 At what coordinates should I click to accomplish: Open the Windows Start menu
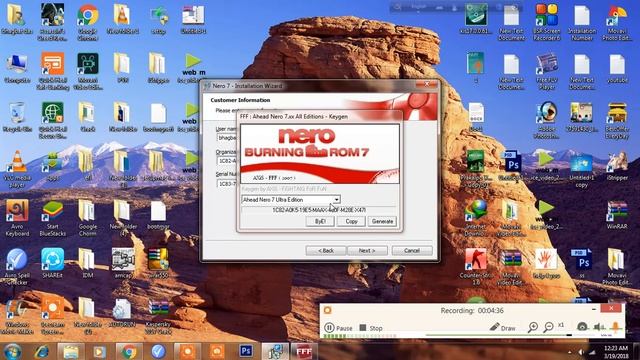(13, 351)
